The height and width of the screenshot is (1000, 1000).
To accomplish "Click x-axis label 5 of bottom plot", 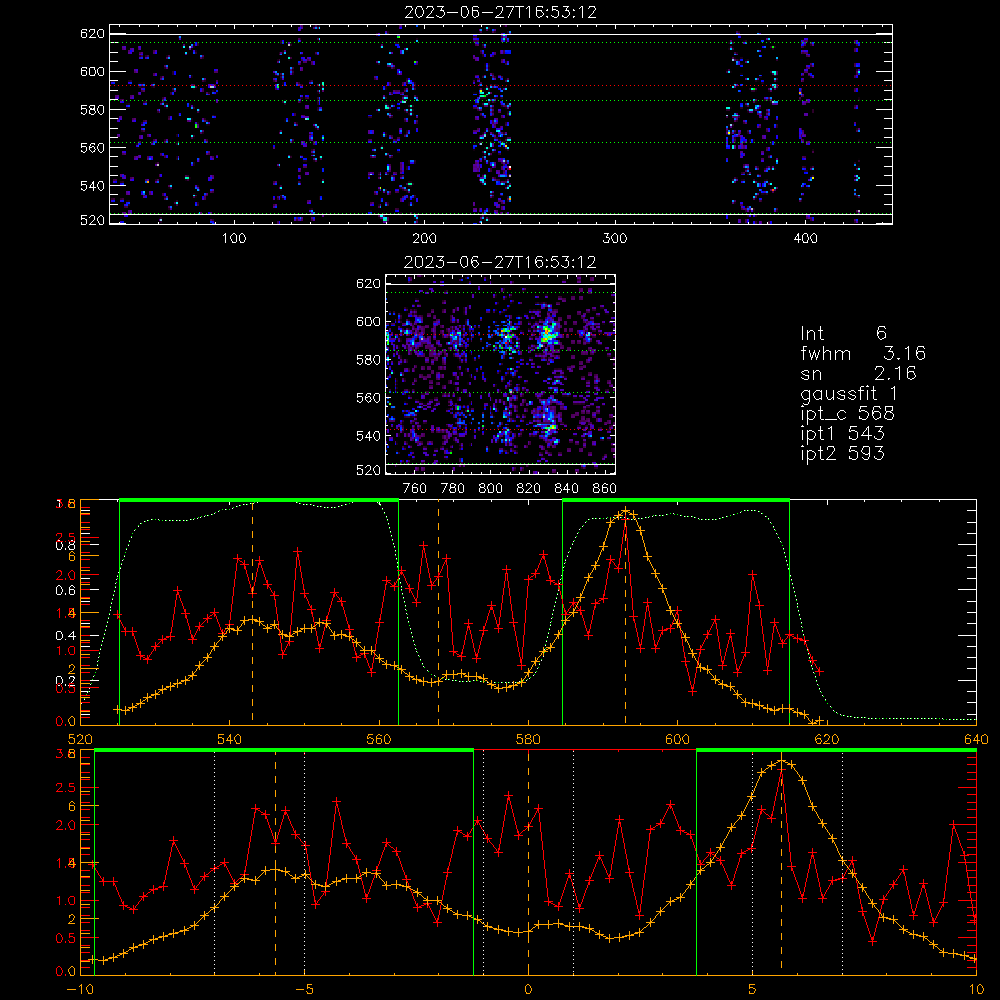I will tap(752, 989).
